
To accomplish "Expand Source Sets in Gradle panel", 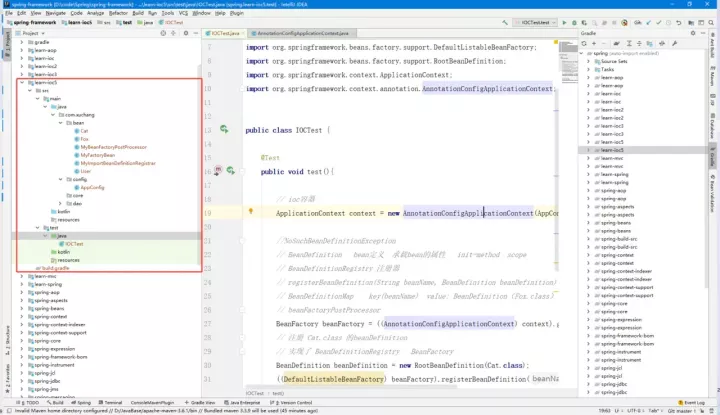I will (x=589, y=61).
